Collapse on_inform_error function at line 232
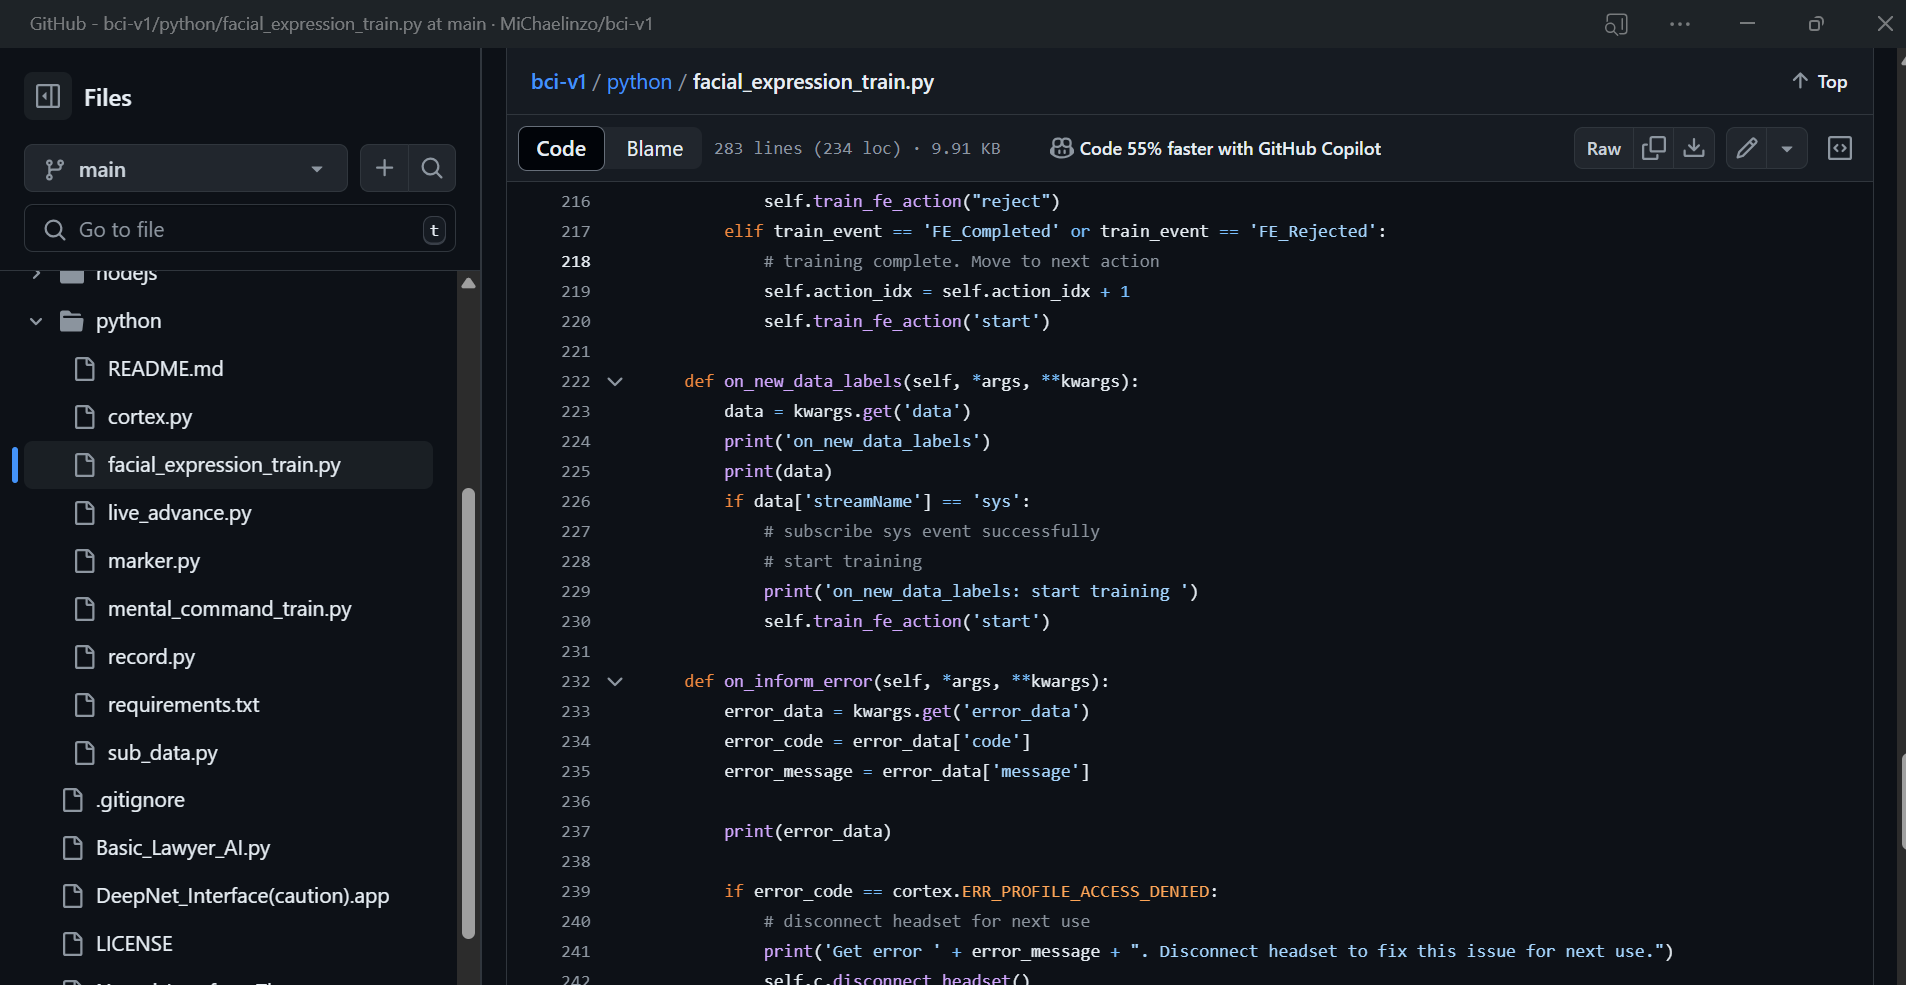Viewport: 1906px width, 985px height. [x=615, y=681]
